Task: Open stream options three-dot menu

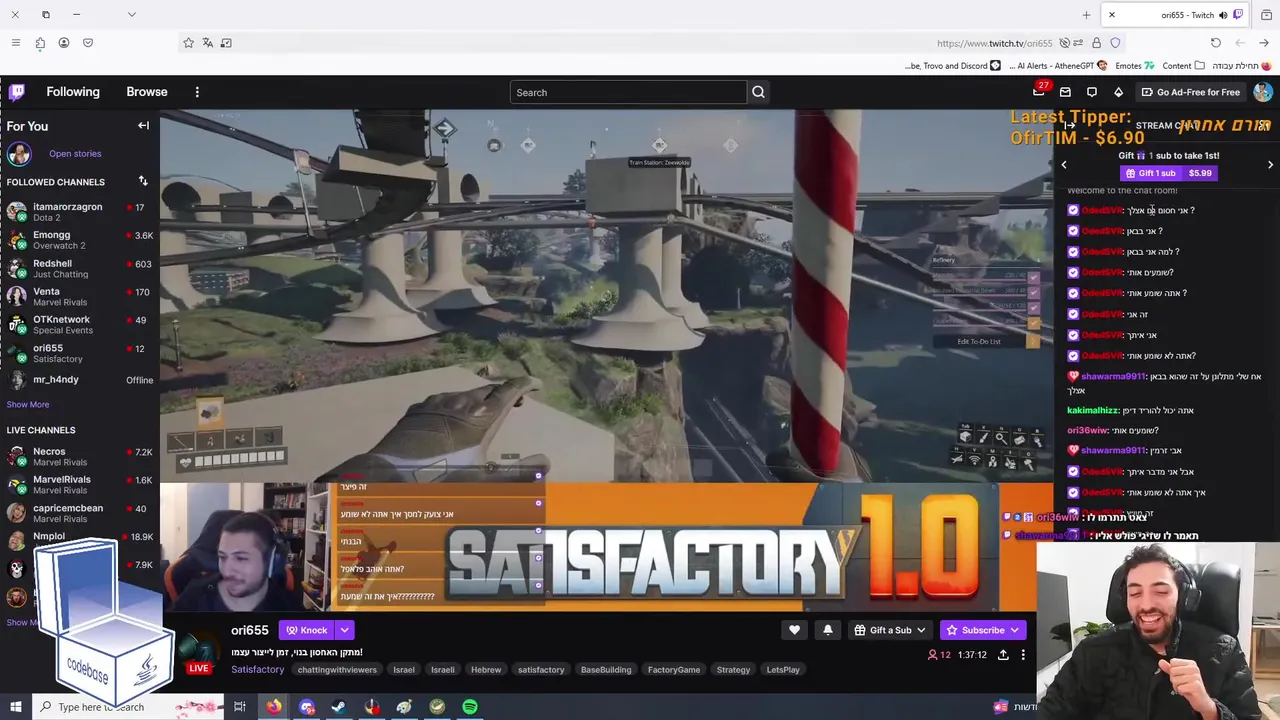Action: coord(1022,655)
